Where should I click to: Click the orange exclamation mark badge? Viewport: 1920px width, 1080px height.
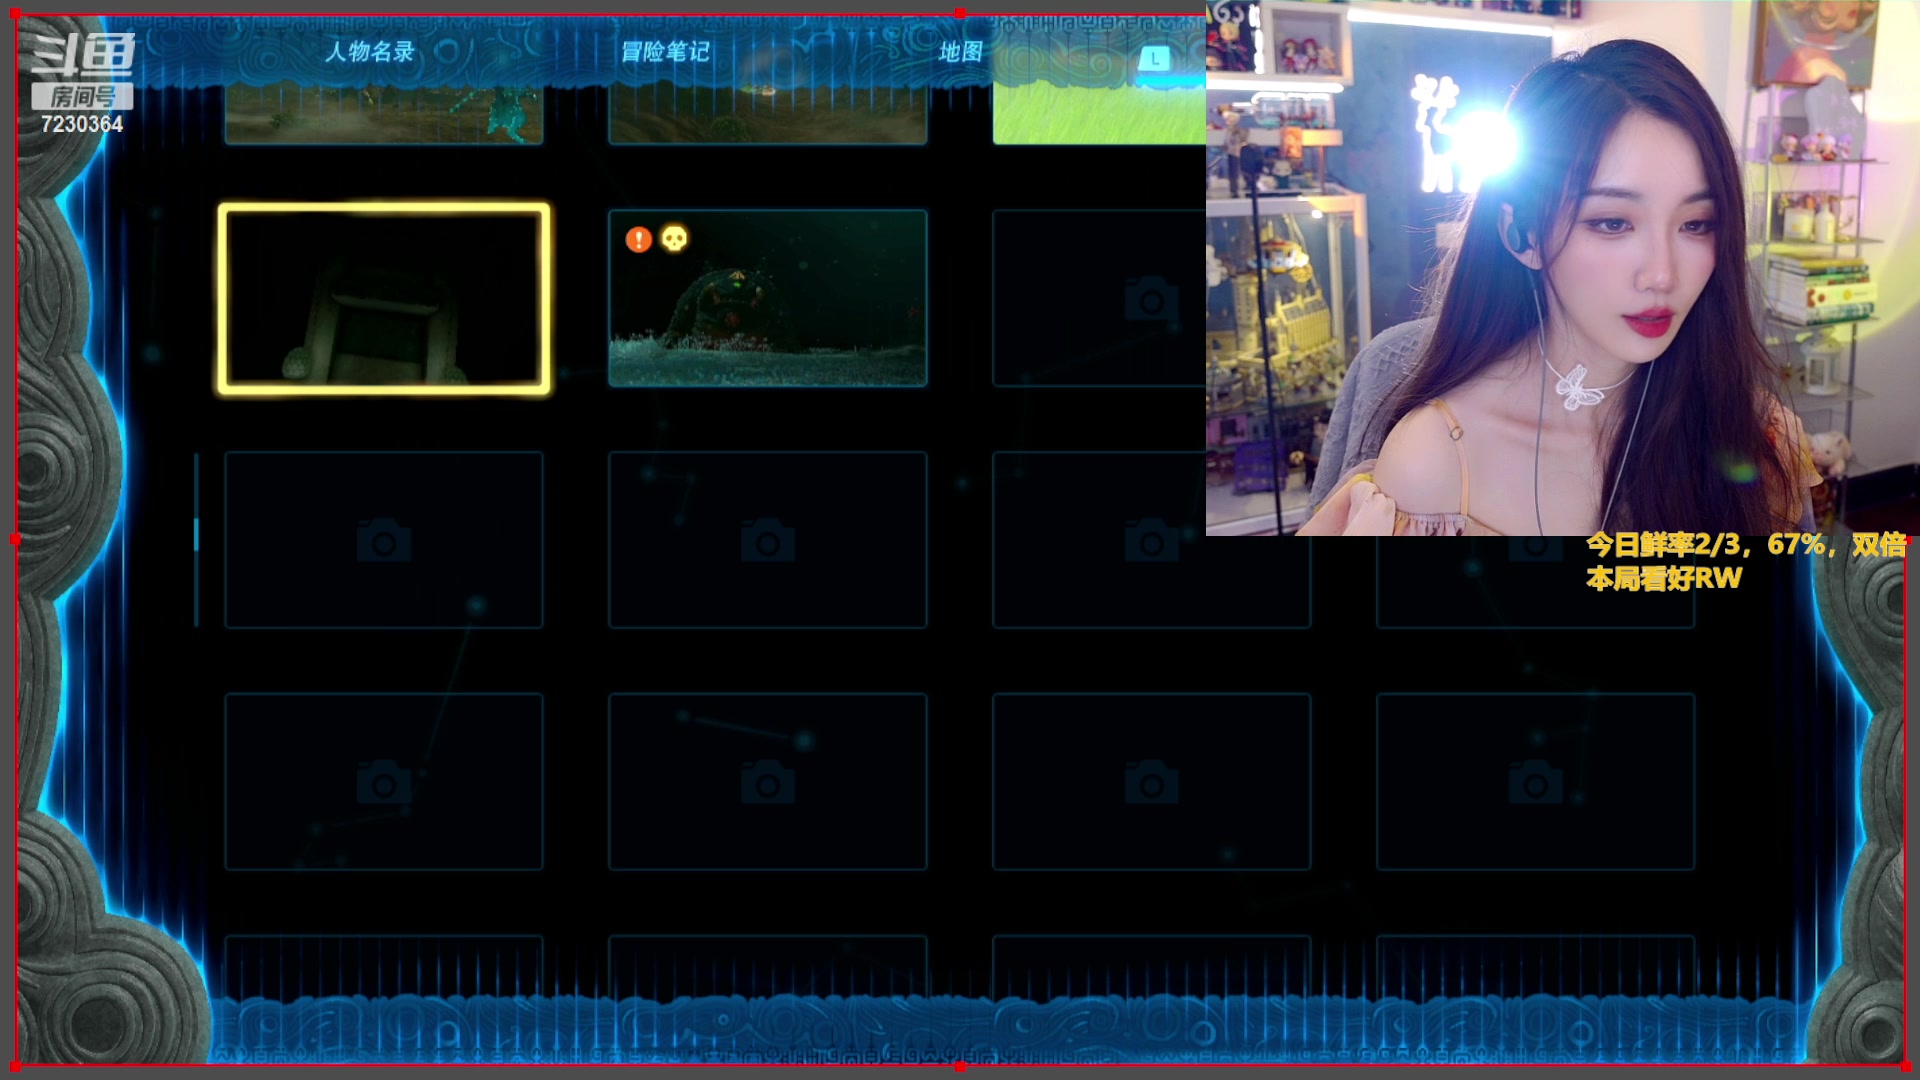pyautogui.click(x=638, y=239)
